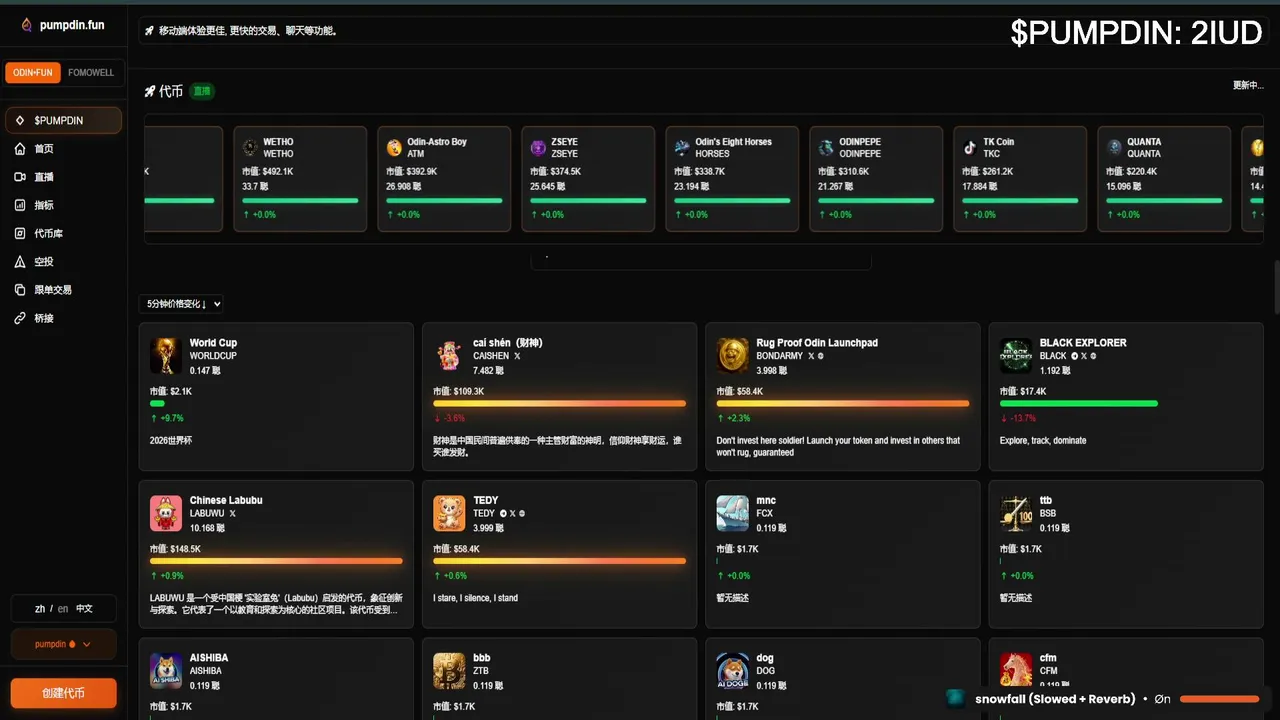Click the ODINPEPE token icon
Screen dimensions: 1280x720
pyautogui.click(x=826, y=148)
